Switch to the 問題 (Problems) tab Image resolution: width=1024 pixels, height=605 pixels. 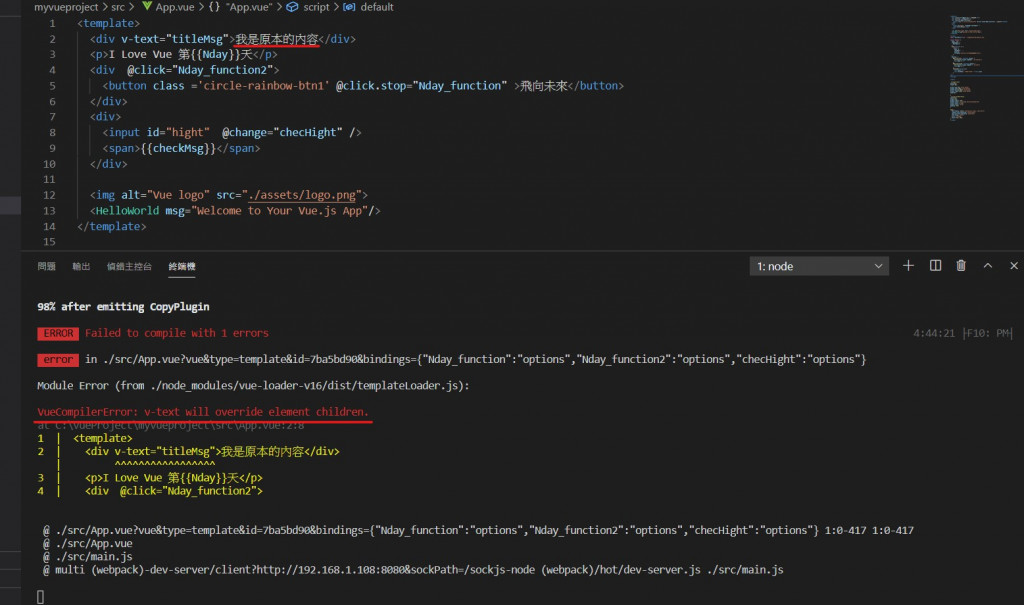[46, 267]
